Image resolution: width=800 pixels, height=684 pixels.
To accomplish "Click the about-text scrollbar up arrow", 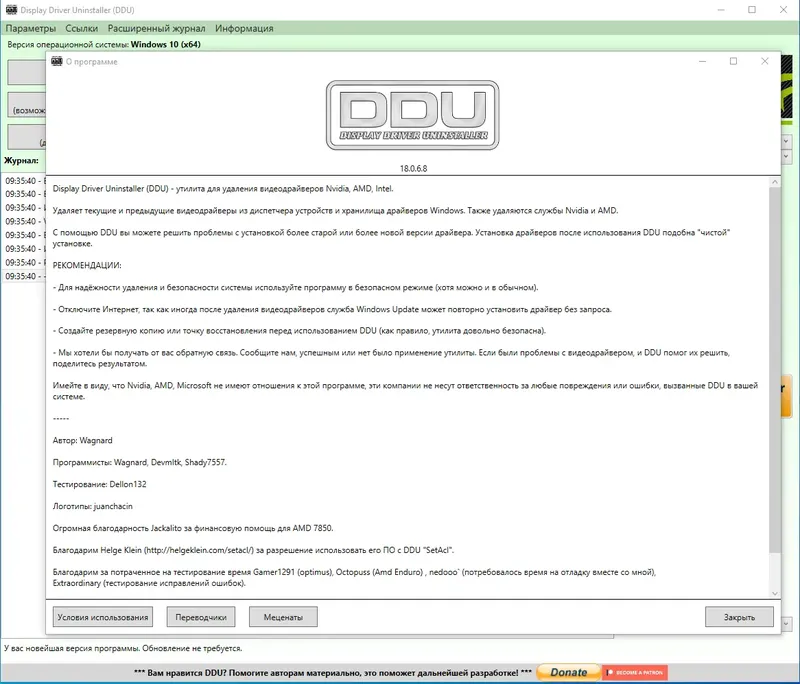I will [x=775, y=182].
